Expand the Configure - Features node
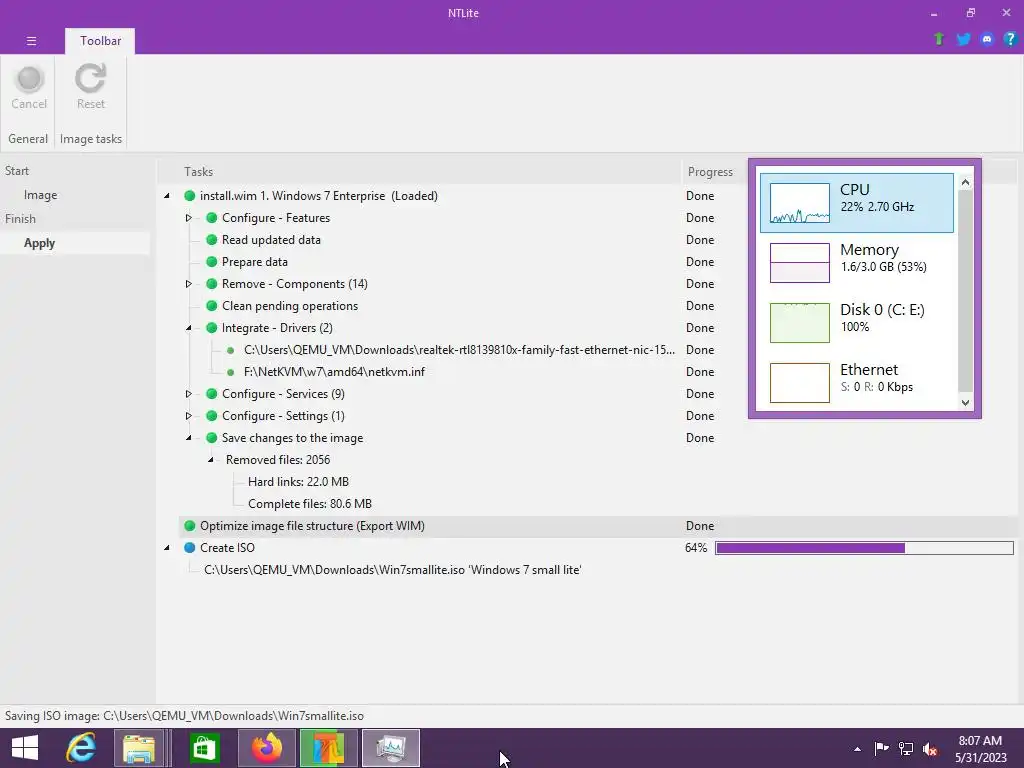The image size is (1024, 768). point(188,218)
